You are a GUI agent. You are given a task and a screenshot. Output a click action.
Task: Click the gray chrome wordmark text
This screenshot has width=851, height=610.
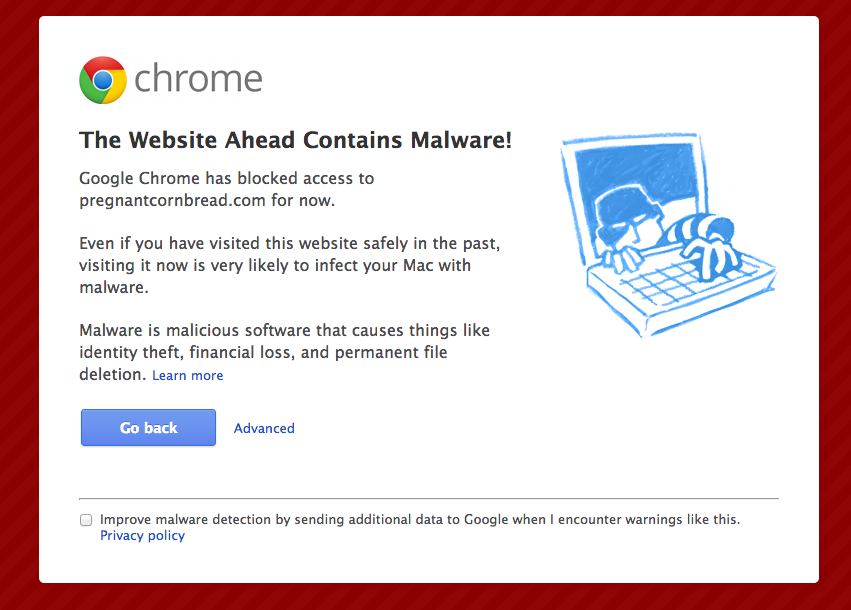pos(198,78)
